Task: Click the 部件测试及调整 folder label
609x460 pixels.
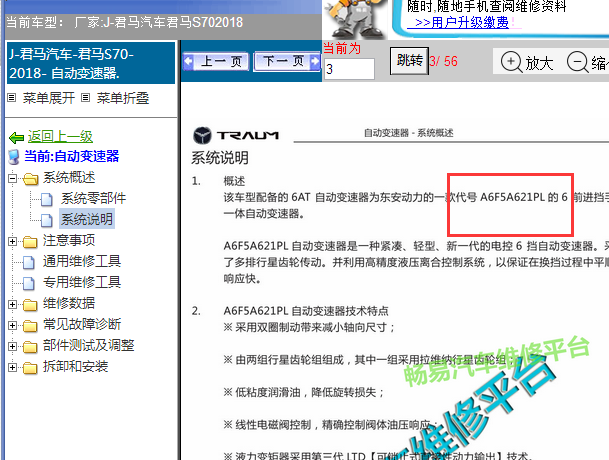Action: pyautogui.click(x=89, y=345)
